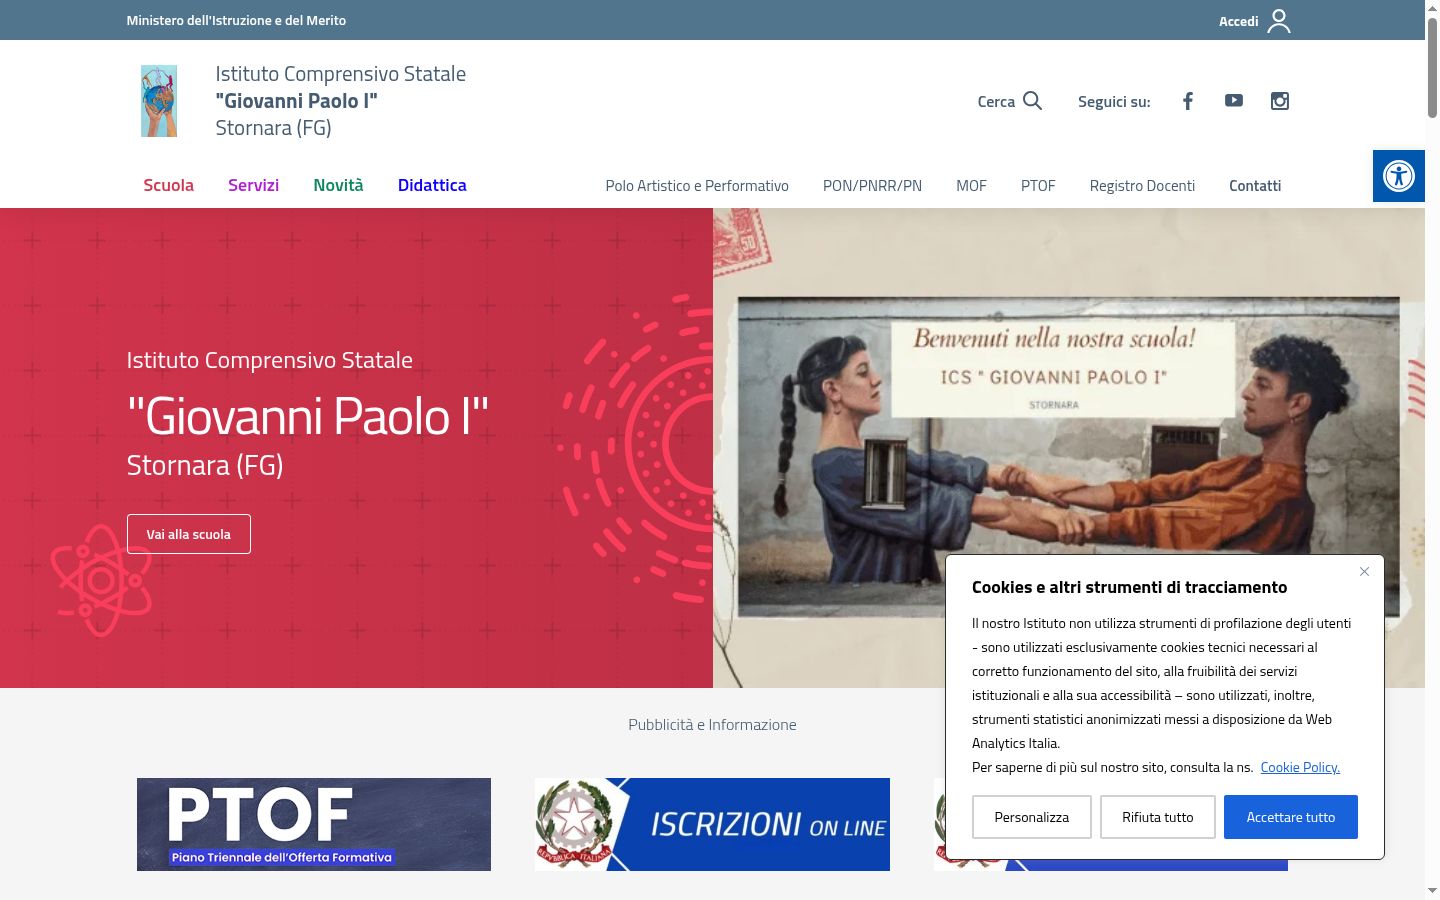1440x900 pixels.
Task: Open the Didattica menu
Action: 432,185
